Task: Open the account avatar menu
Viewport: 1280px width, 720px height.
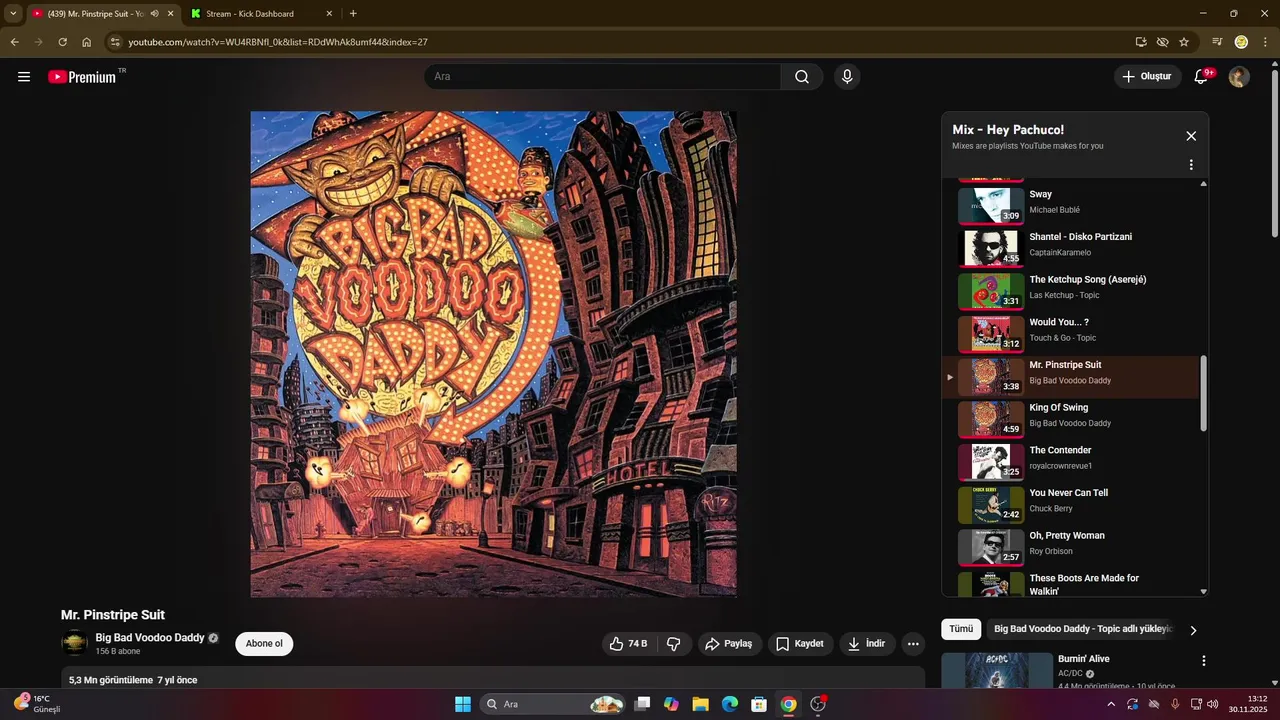Action: [x=1239, y=77]
